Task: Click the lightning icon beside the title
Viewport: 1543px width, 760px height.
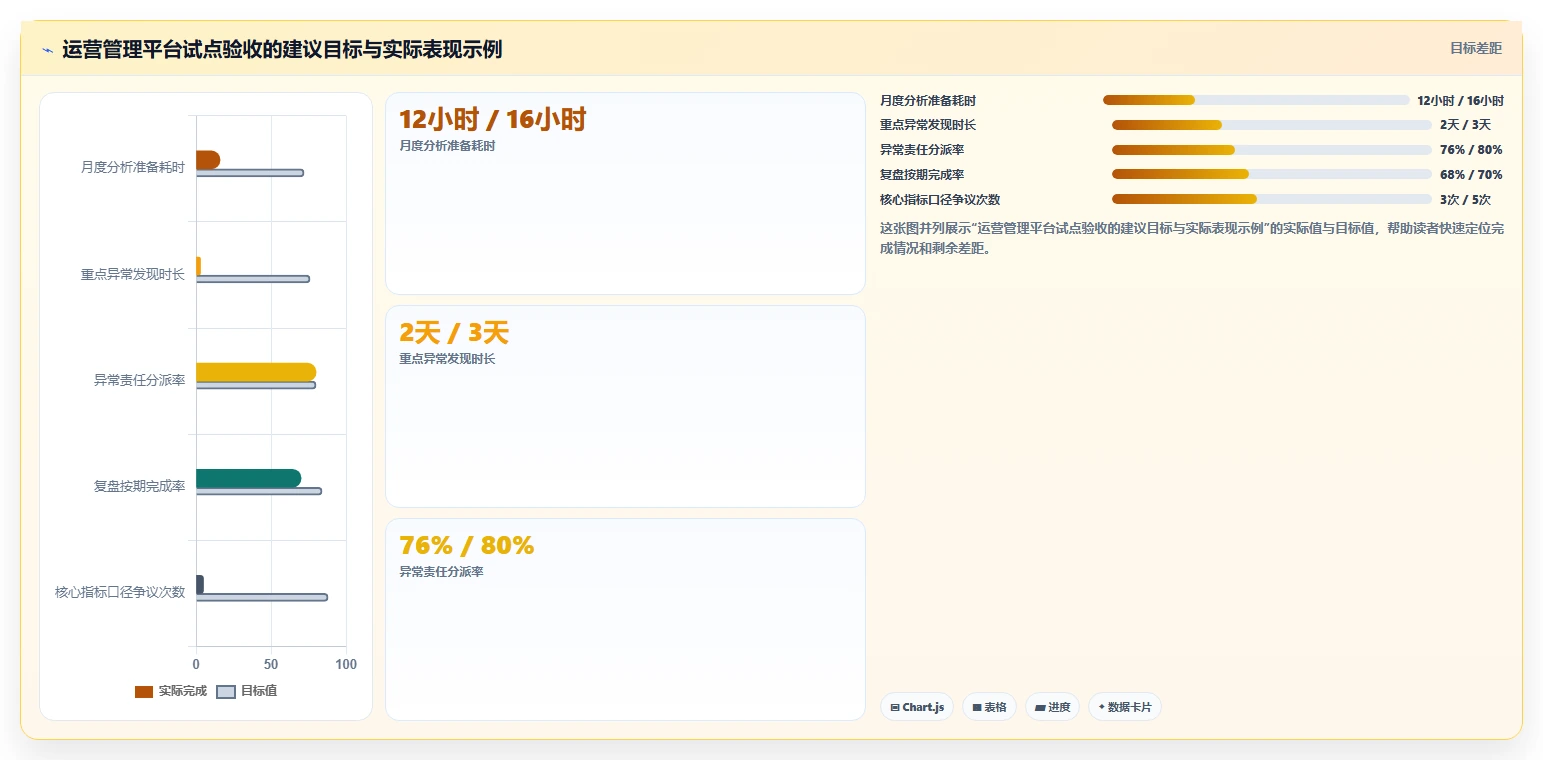Action: [47, 50]
